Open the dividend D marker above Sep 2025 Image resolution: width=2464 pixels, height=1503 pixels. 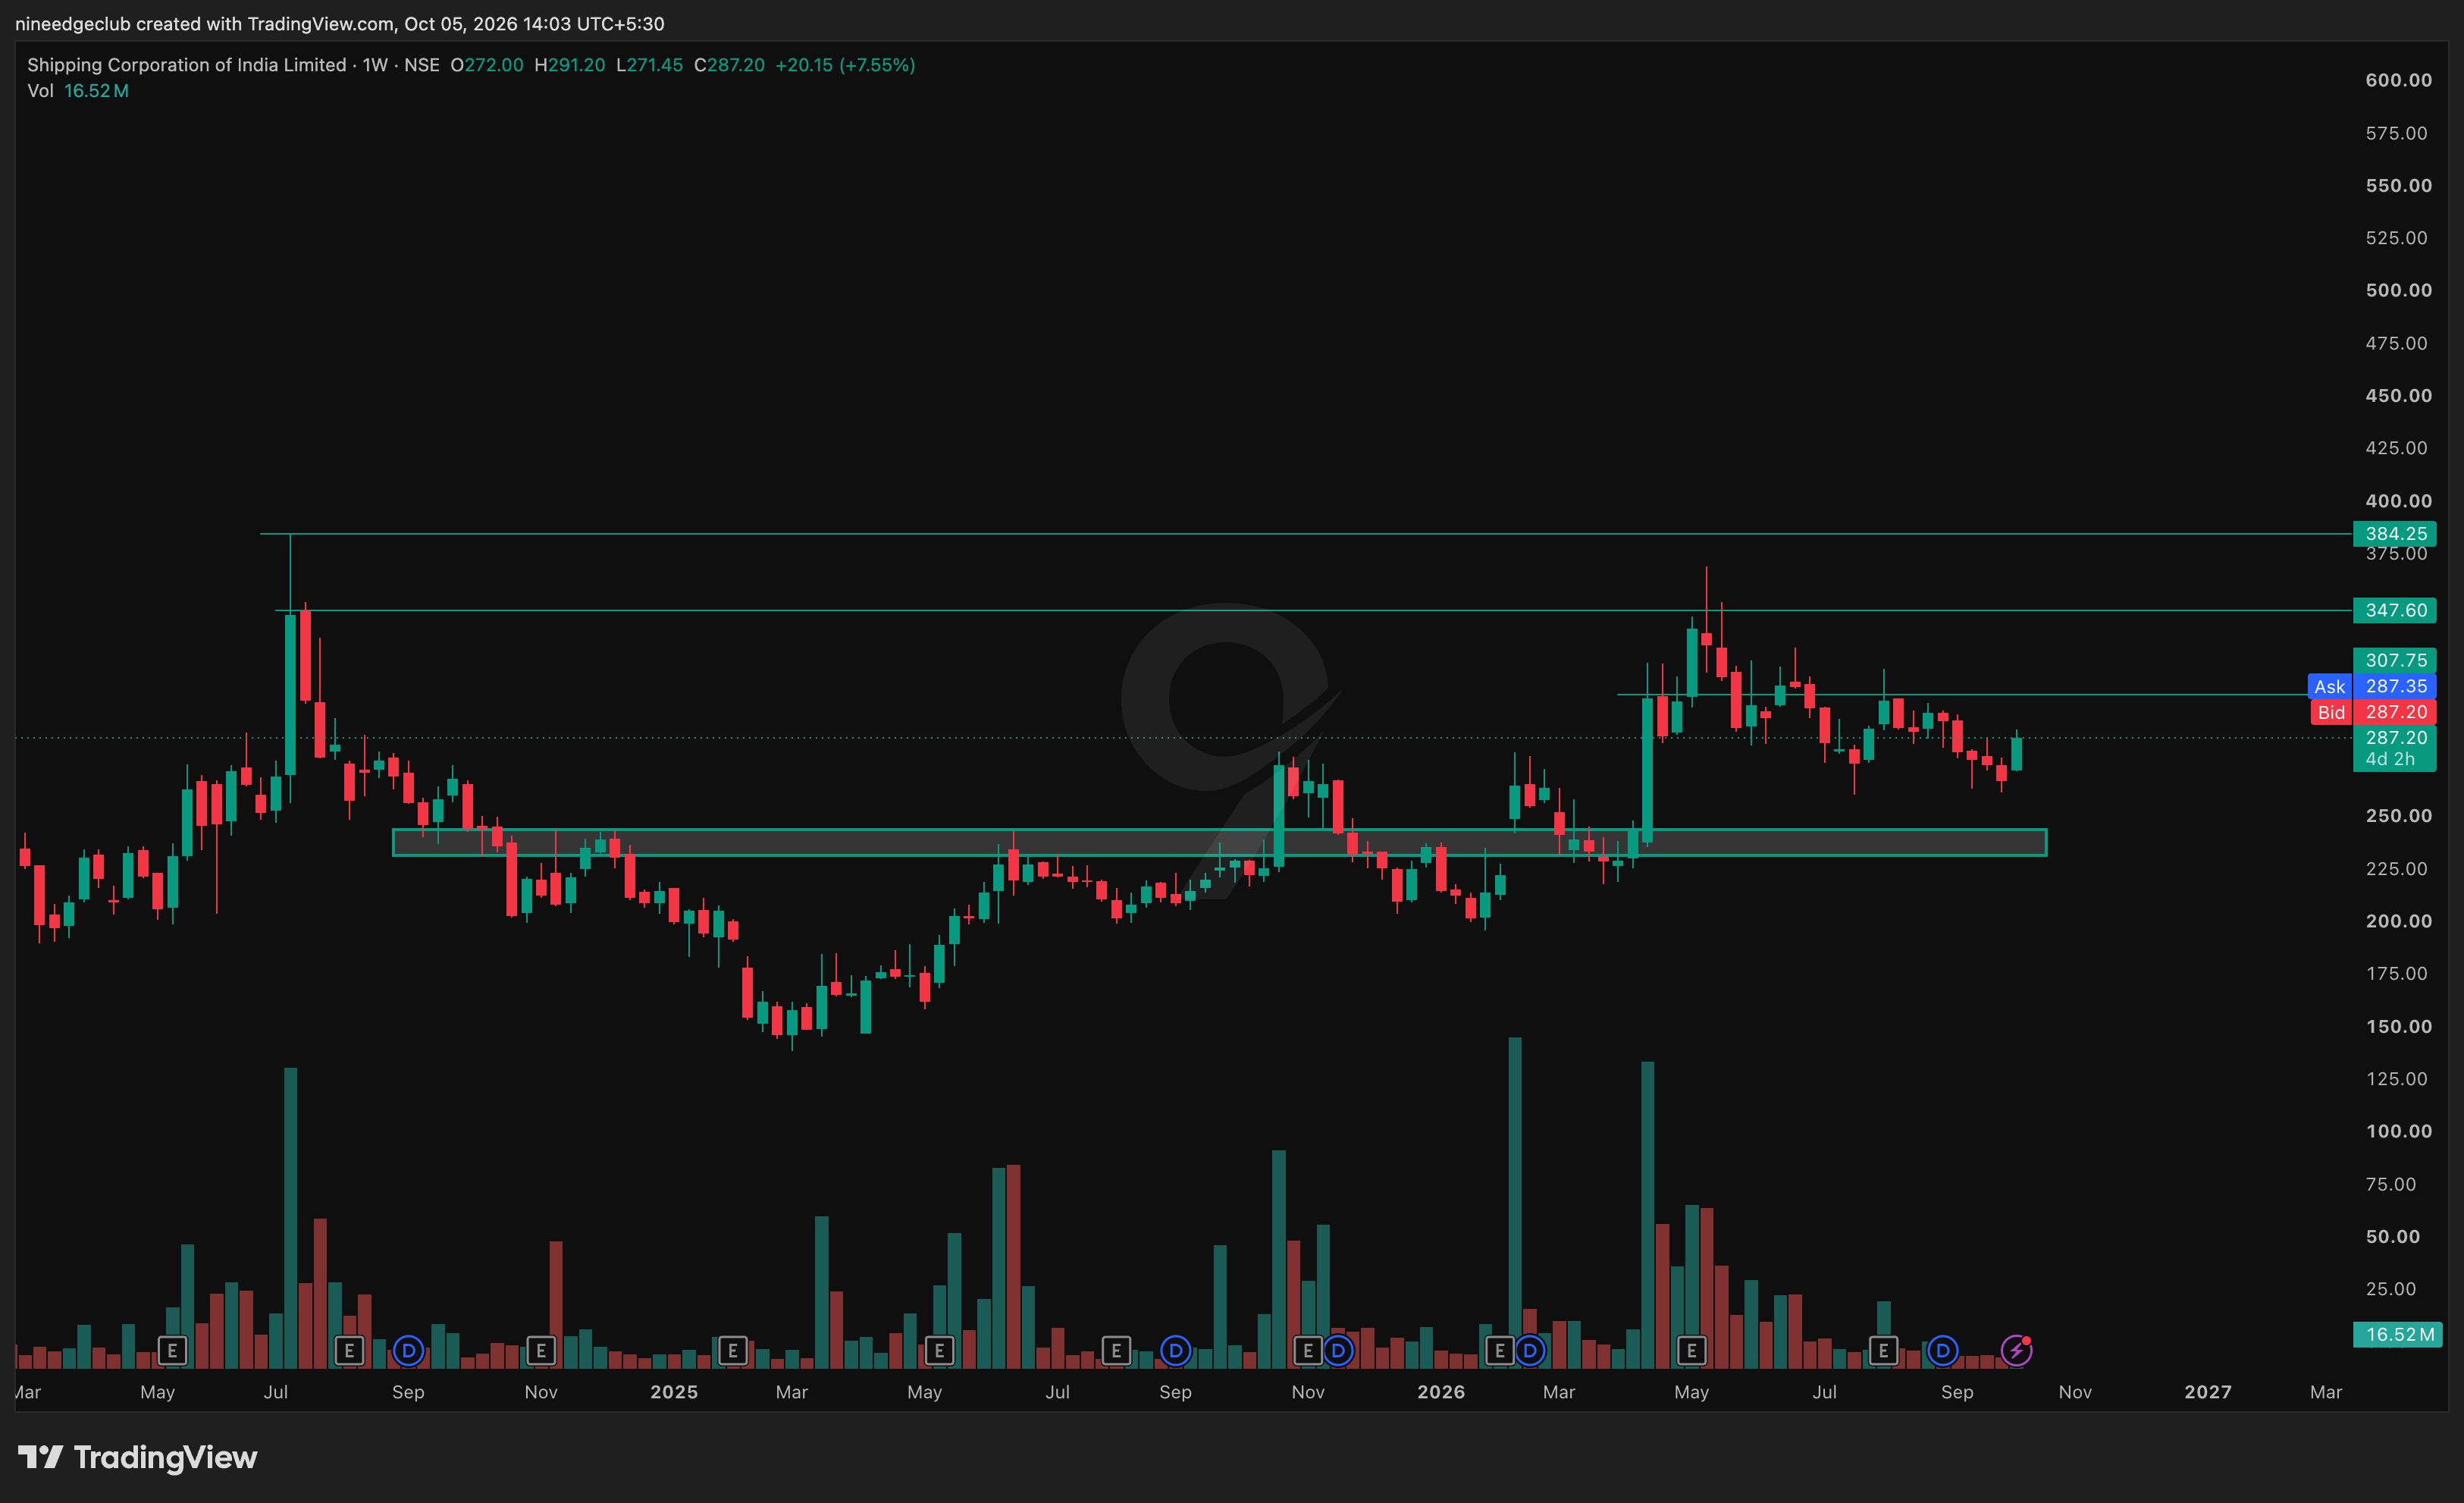pyautogui.click(x=1175, y=1351)
